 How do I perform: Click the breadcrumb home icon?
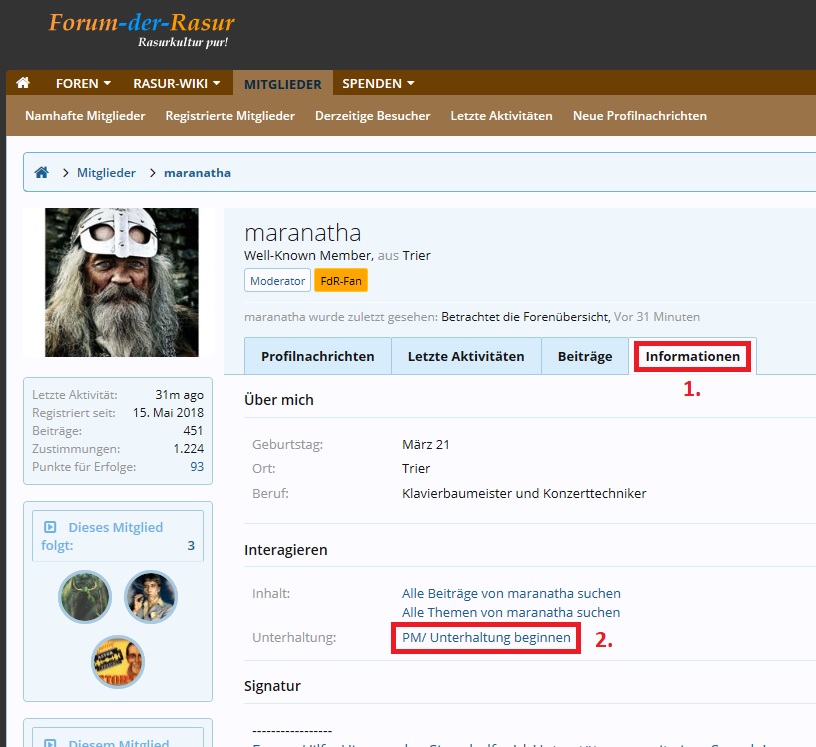[42, 172]
